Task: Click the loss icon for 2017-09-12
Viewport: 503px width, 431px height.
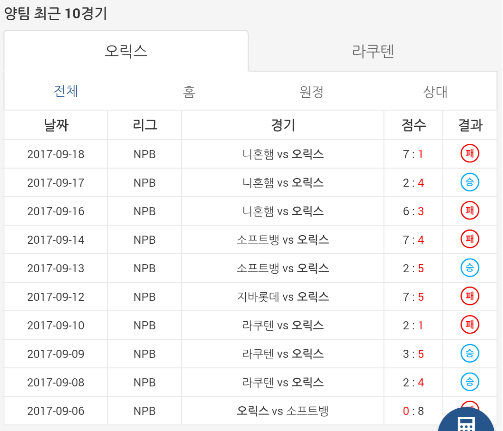Action: click(x=470, y=296)
